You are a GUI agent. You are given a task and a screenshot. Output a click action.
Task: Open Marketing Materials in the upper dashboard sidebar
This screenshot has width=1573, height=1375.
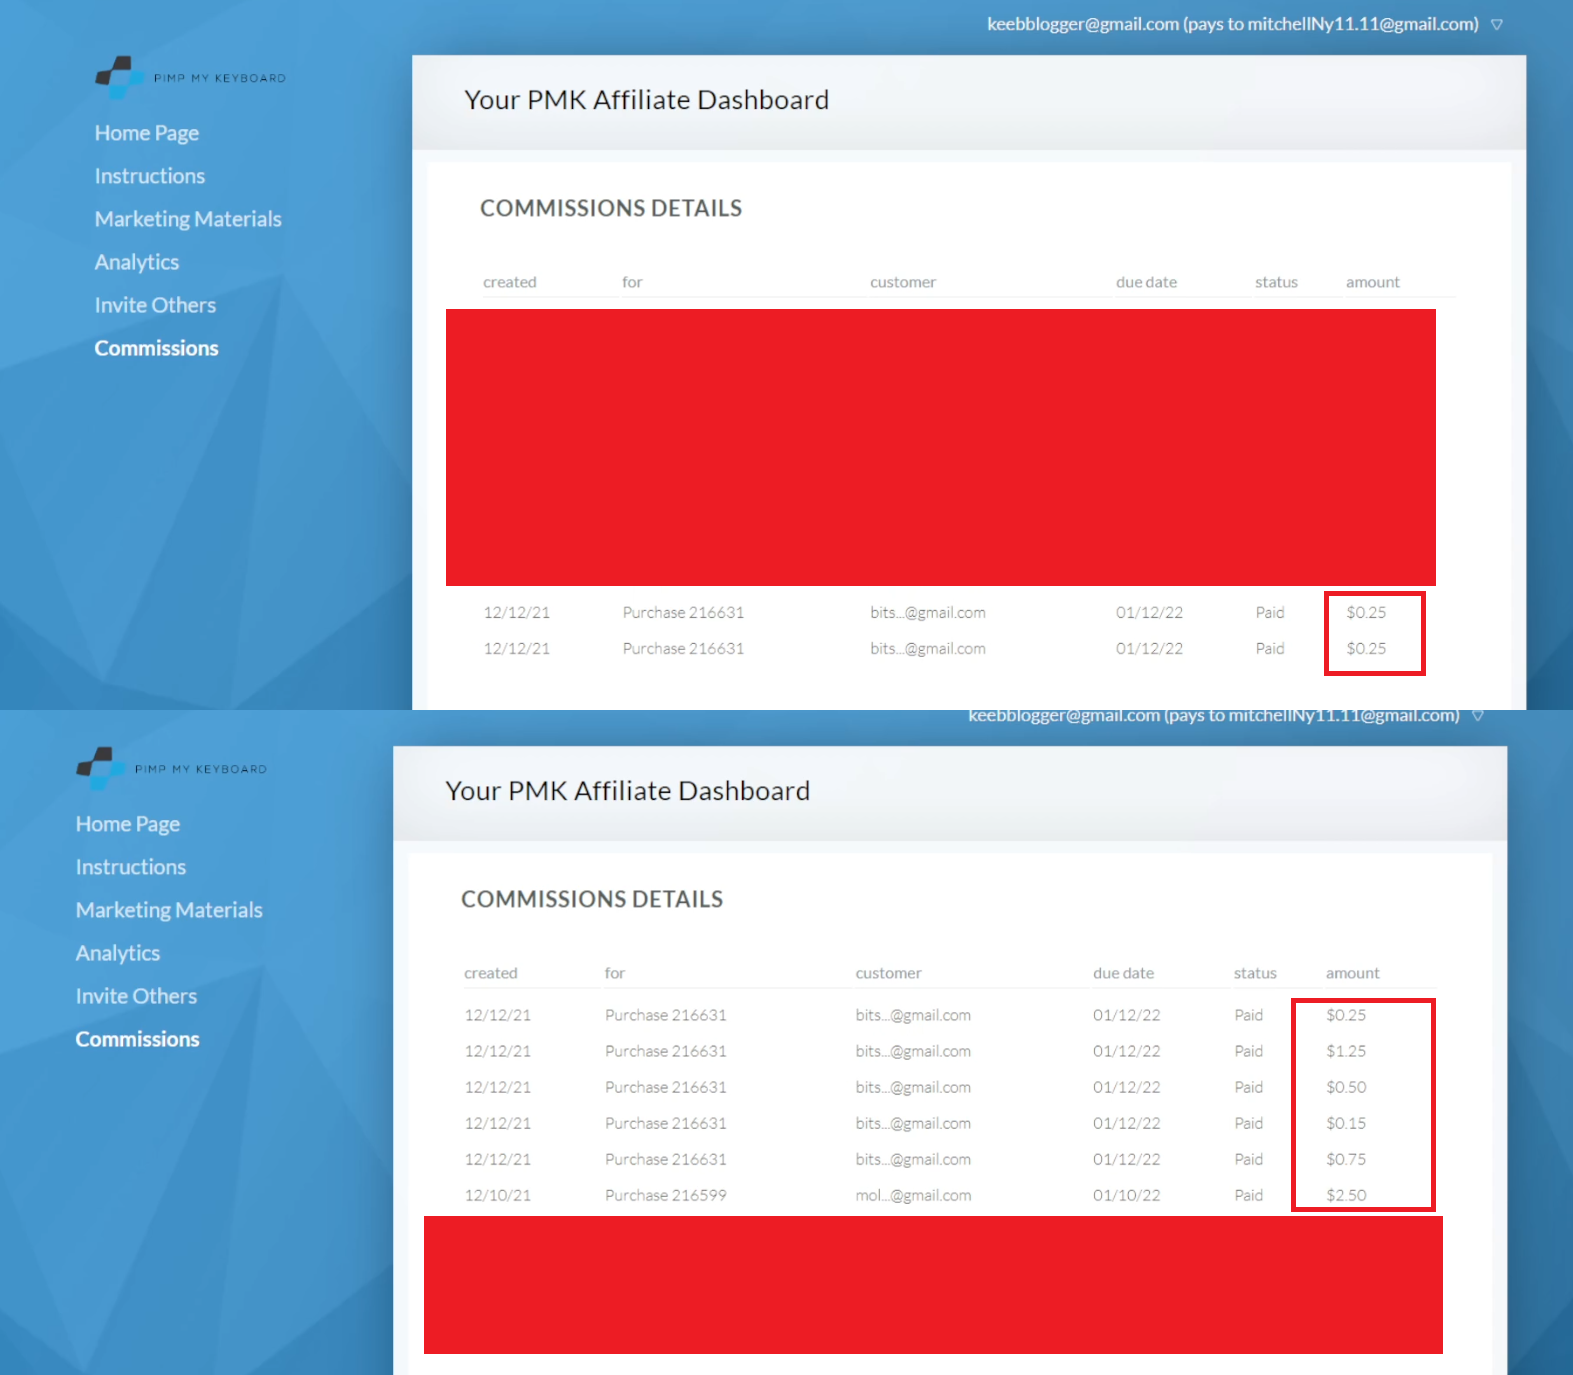pyautogui.click(x=188, y=219)
